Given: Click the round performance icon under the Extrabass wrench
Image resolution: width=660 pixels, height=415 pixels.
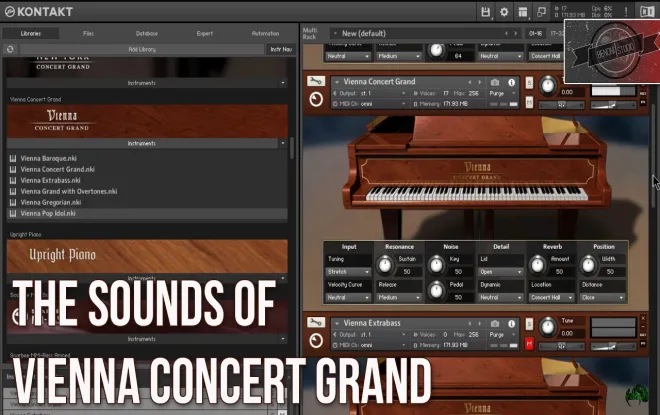Looking at the screenshot, I should pos(316,341).
